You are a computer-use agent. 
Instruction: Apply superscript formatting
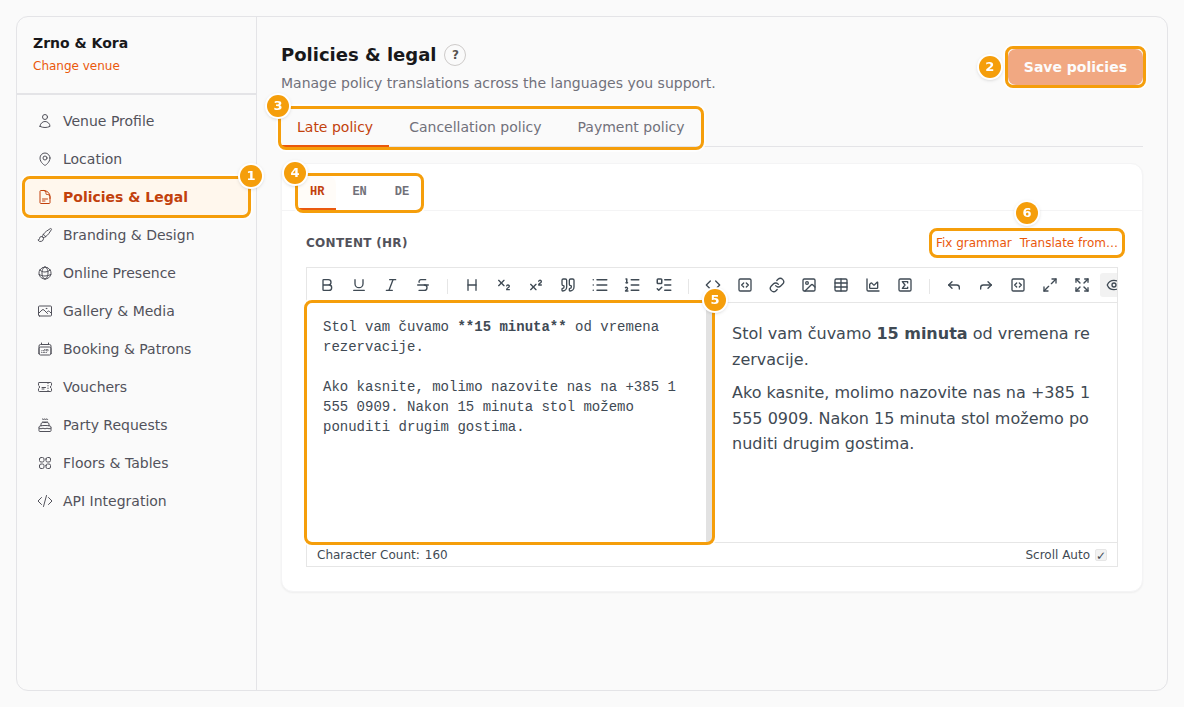(x=536, y=285)
